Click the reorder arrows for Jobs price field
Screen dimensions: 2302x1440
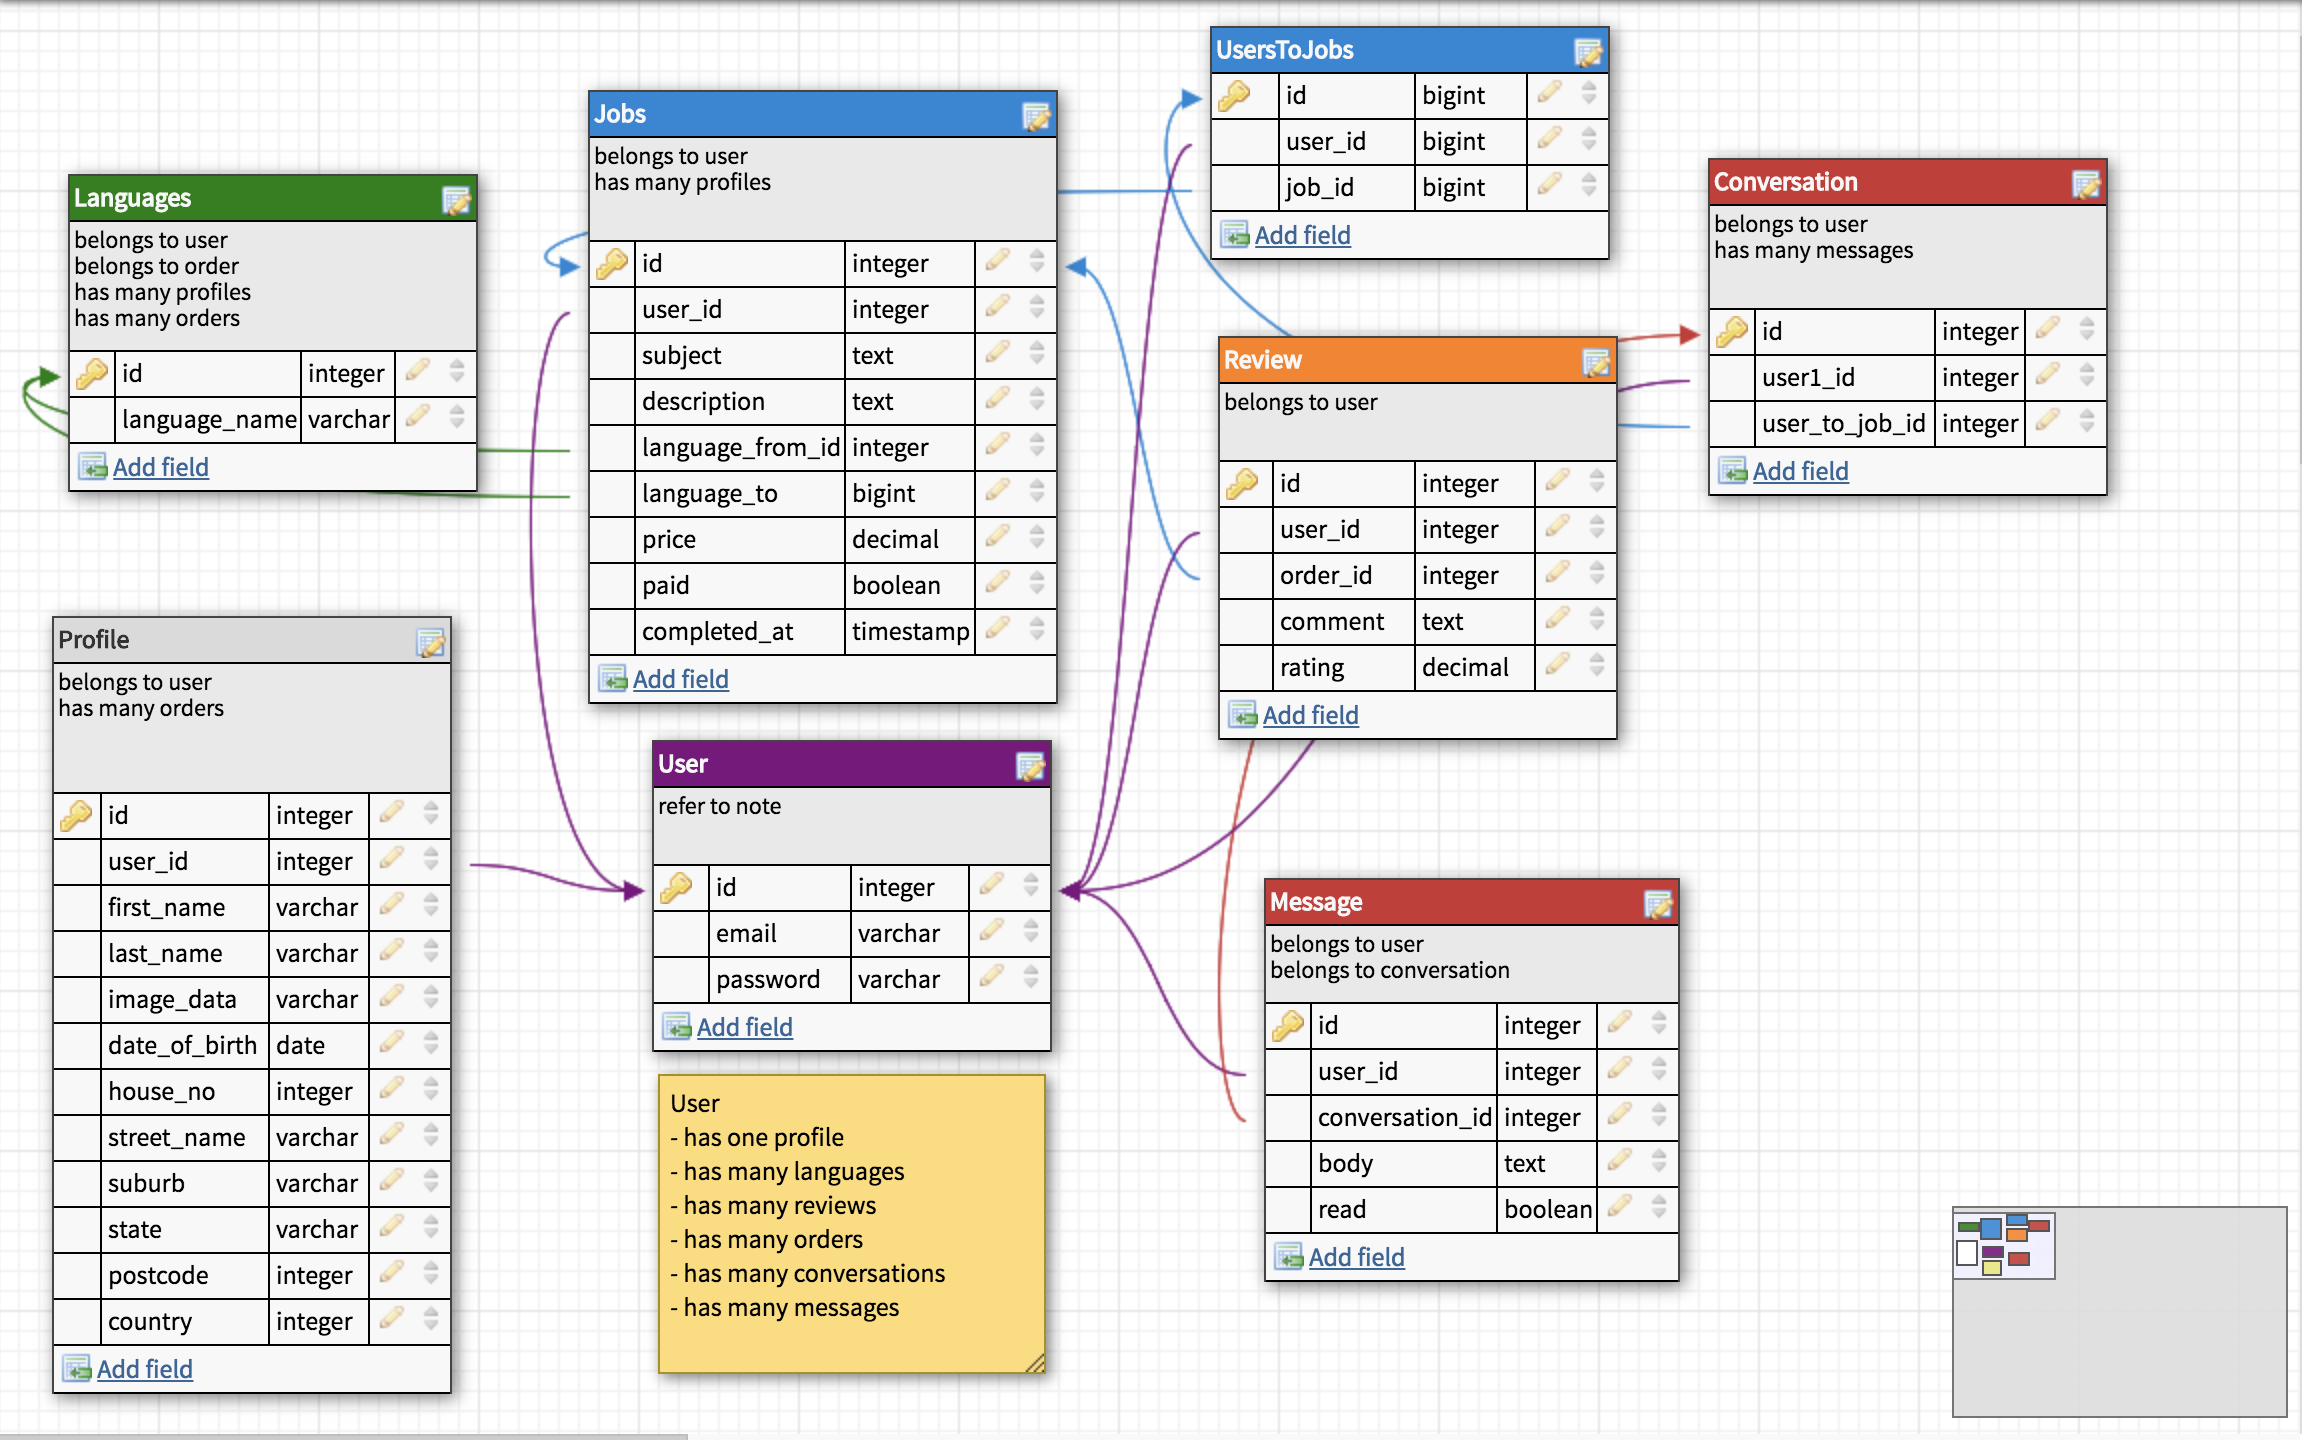point(1037,537)
